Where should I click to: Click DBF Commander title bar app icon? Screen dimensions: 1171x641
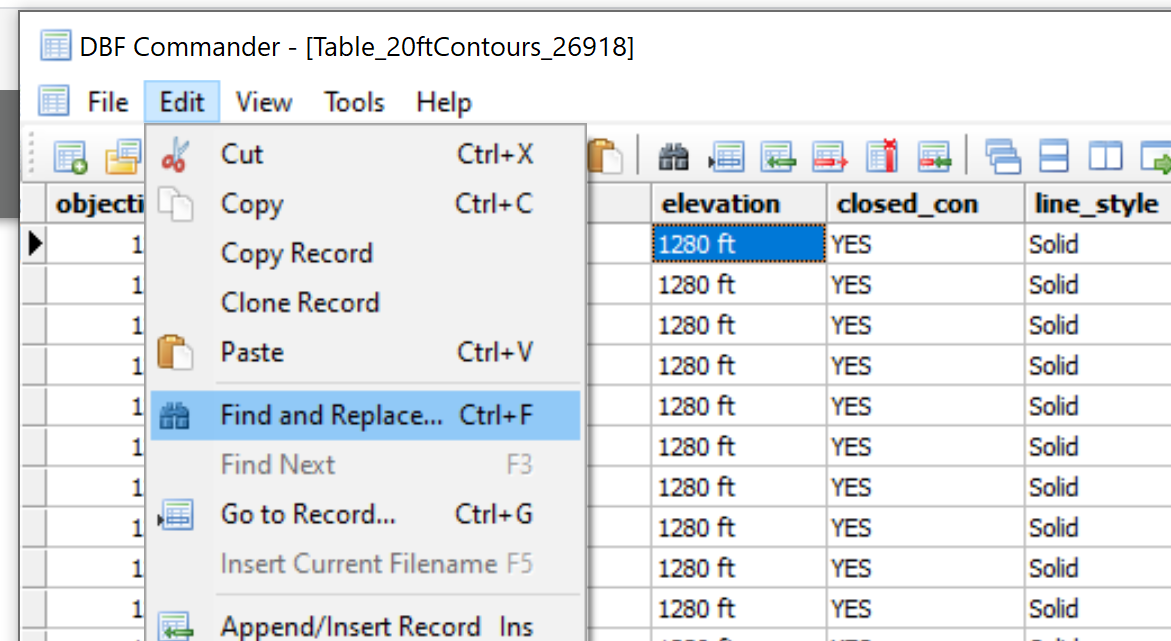pyautogui.click(x=55, y=46)
